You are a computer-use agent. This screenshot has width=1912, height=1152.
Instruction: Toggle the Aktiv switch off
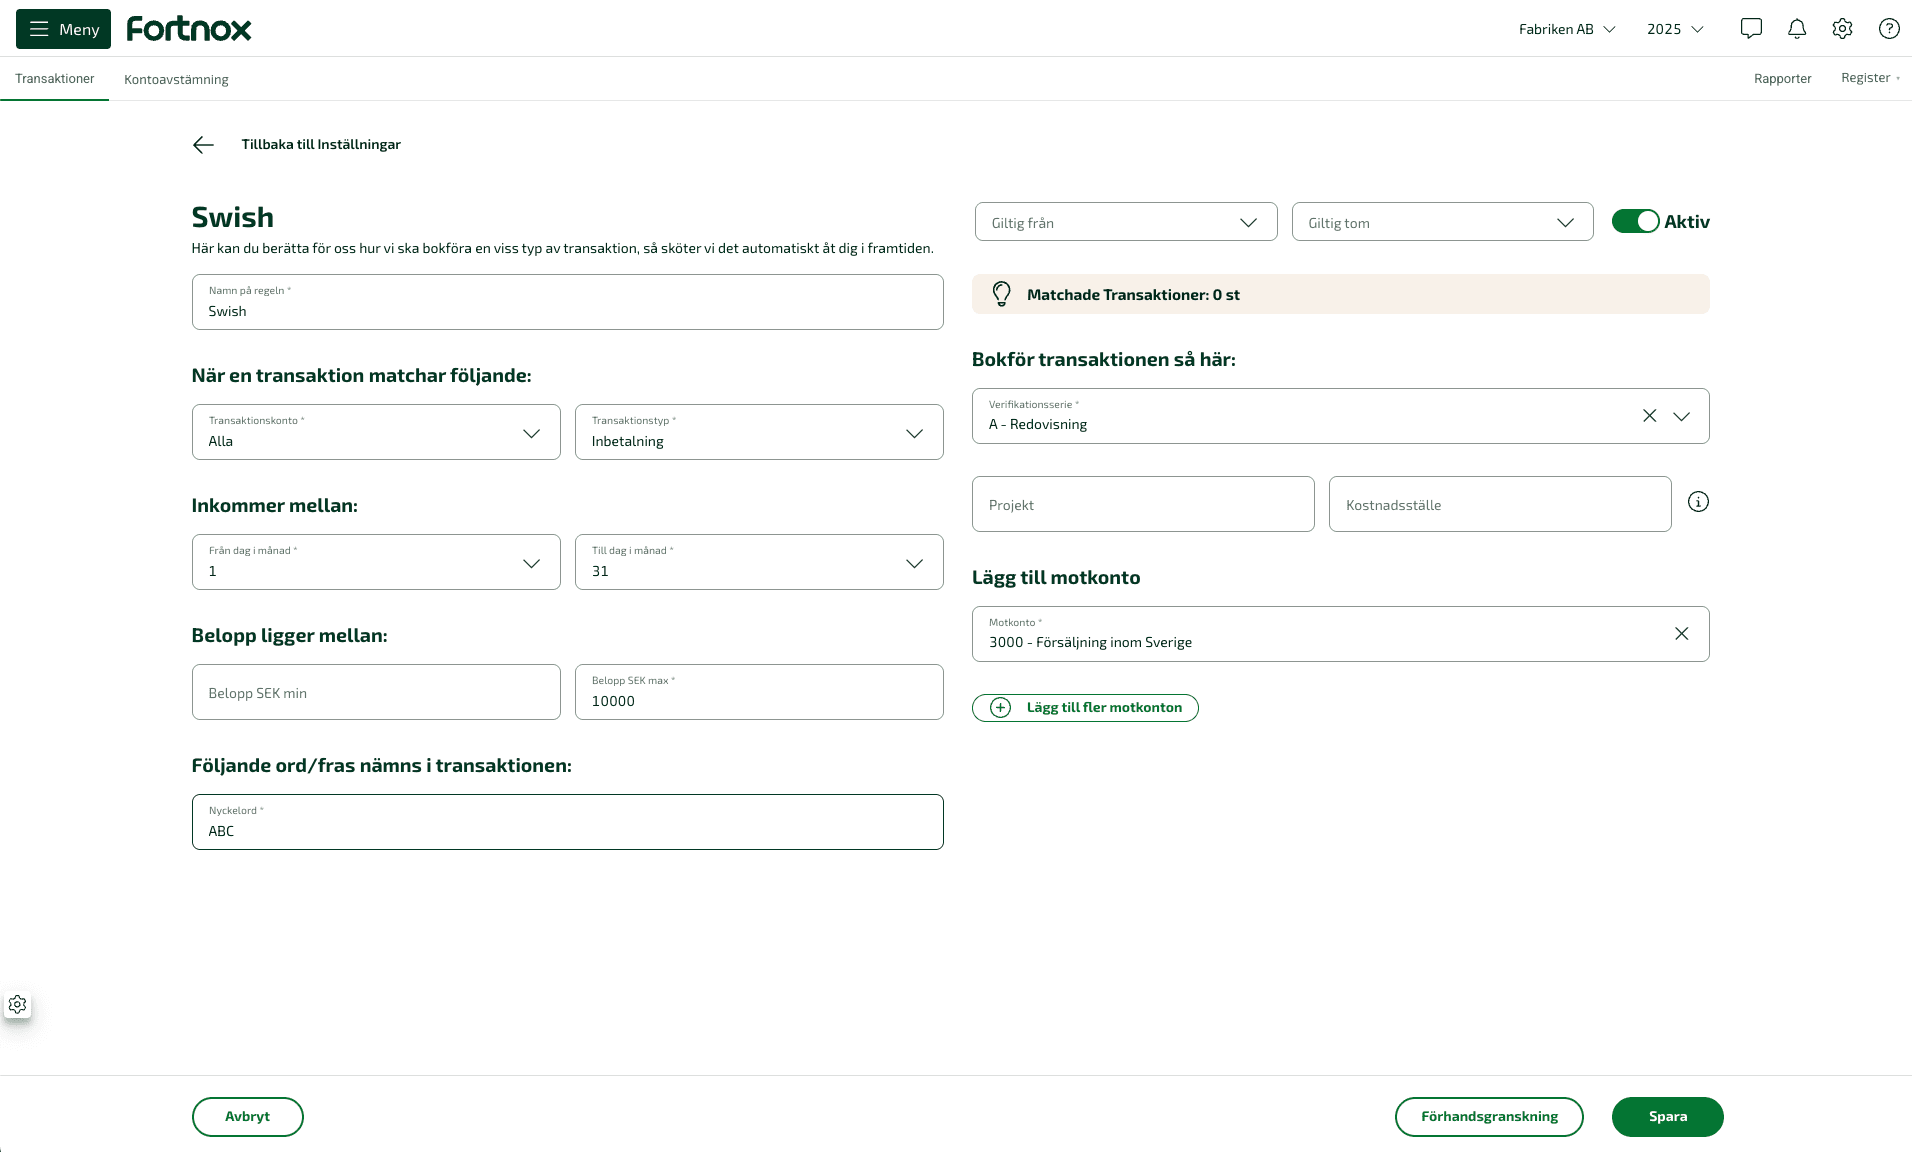click(x=1635, y=222)
